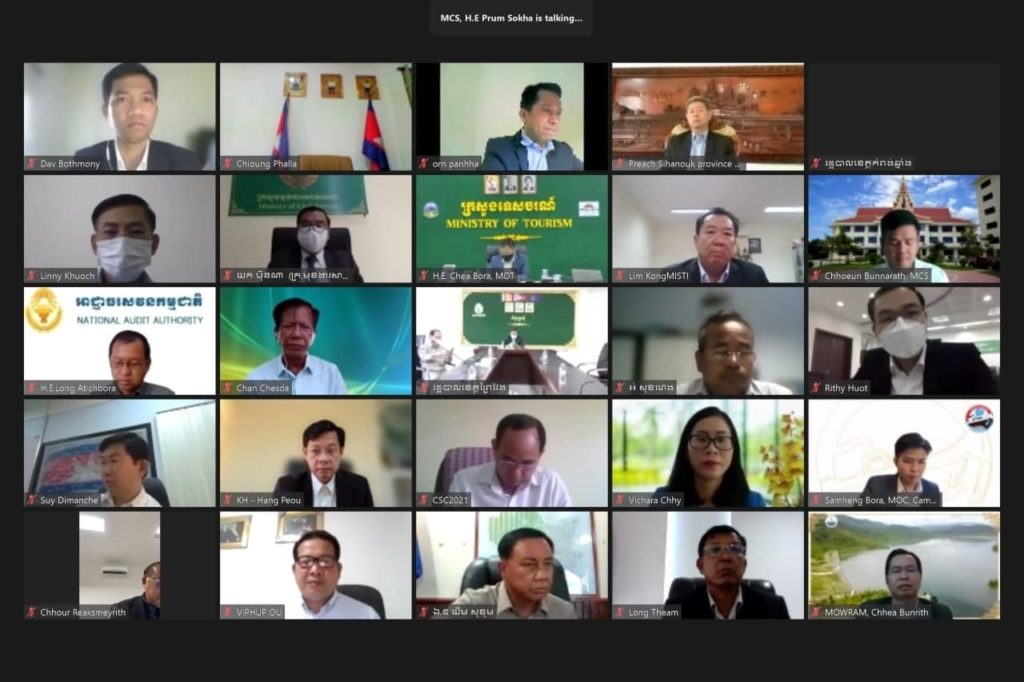Click muted mic icon beside Lim KongMISTI

[x=619, y=276]
